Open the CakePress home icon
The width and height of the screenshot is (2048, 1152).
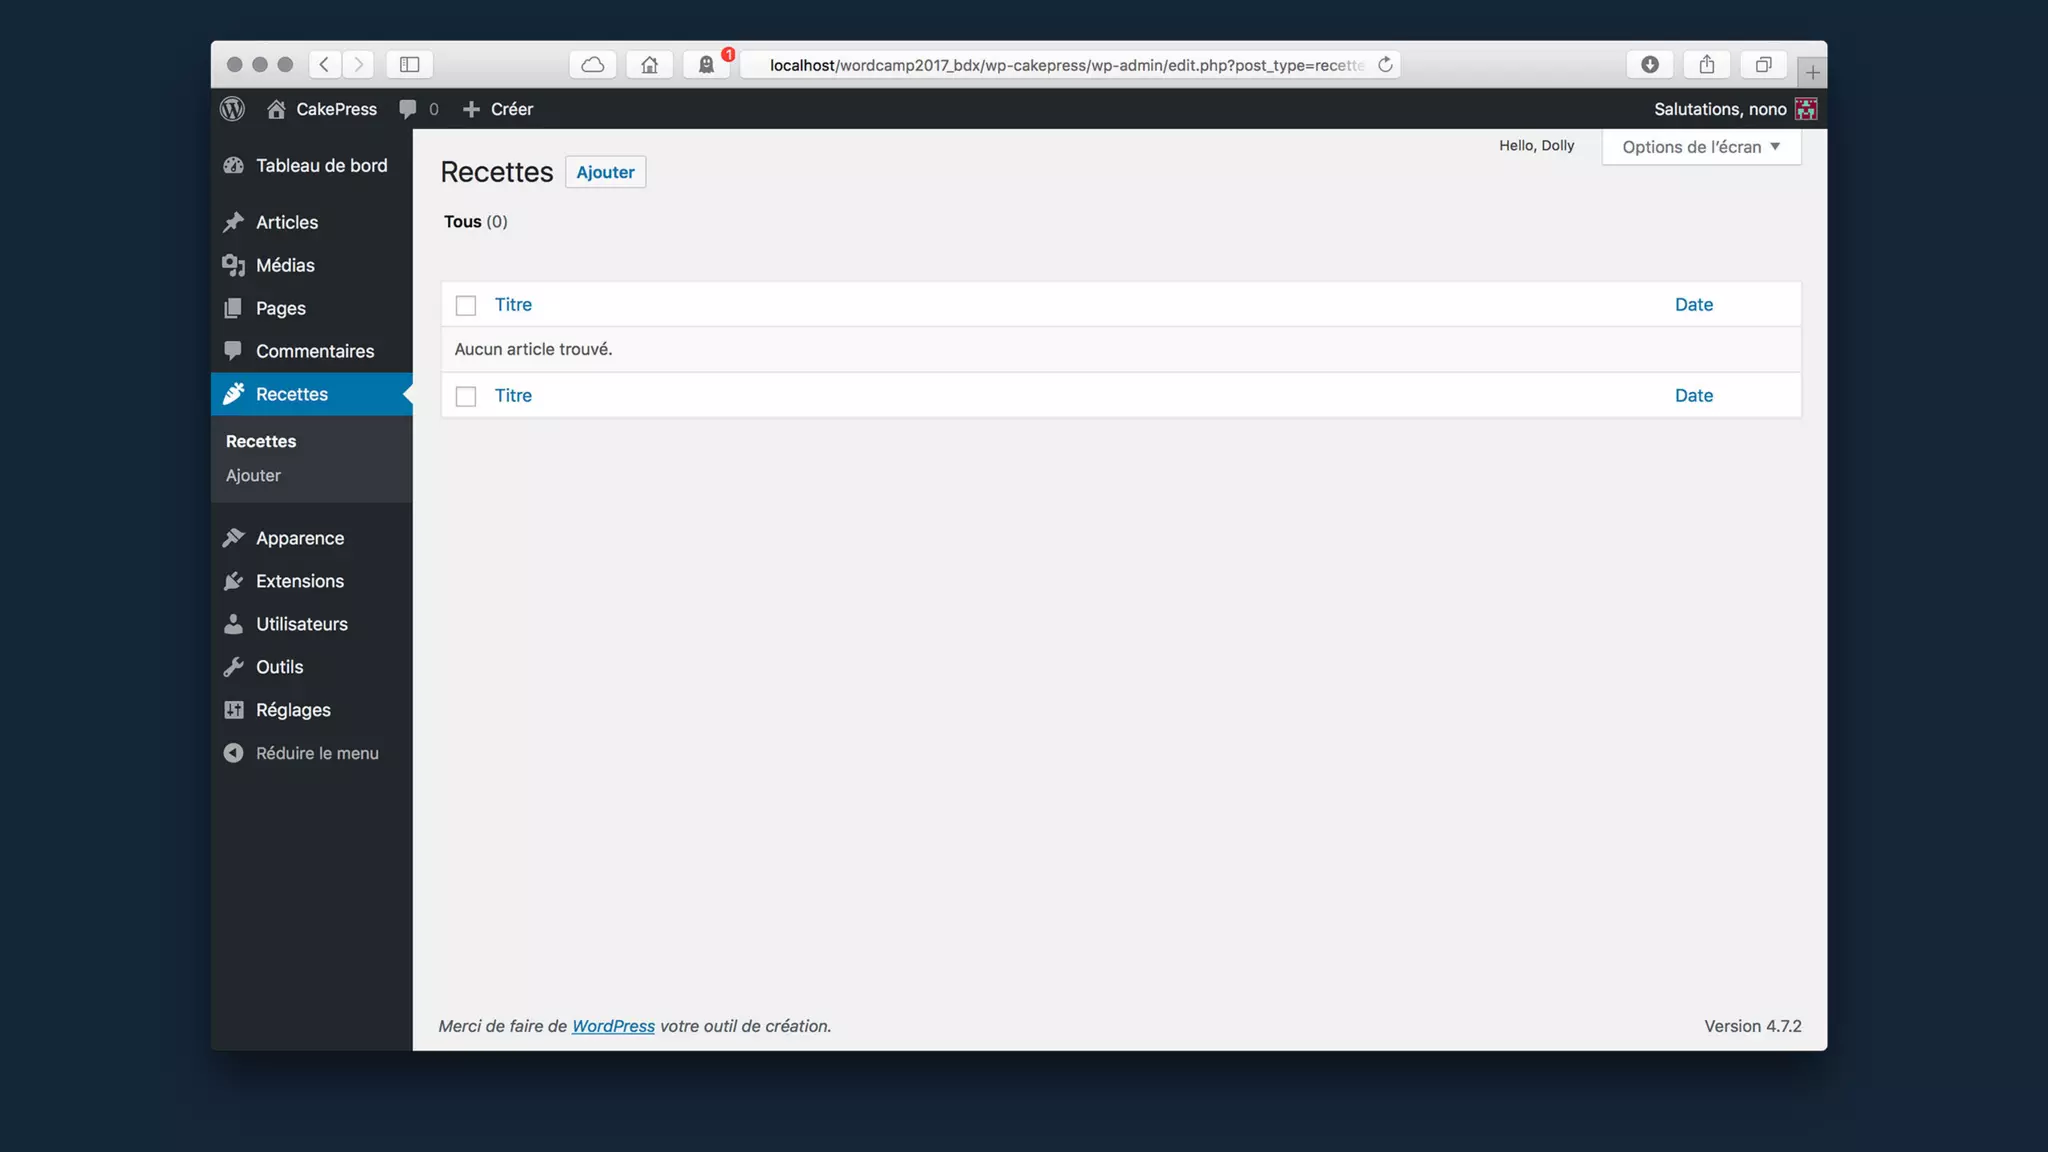(276, 109)
